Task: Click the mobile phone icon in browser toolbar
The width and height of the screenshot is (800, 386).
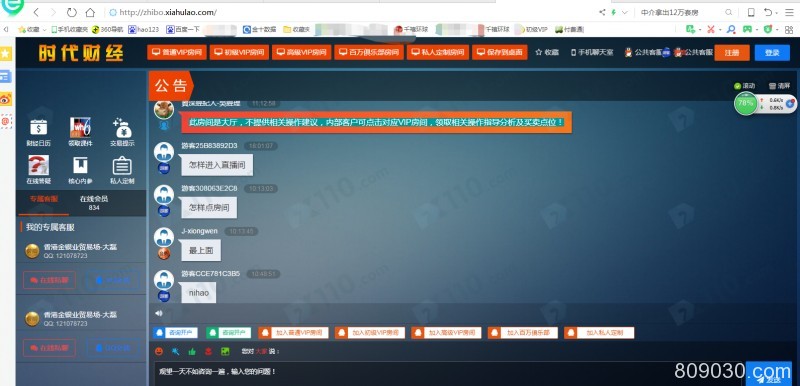Action: (x=751, y=12)
